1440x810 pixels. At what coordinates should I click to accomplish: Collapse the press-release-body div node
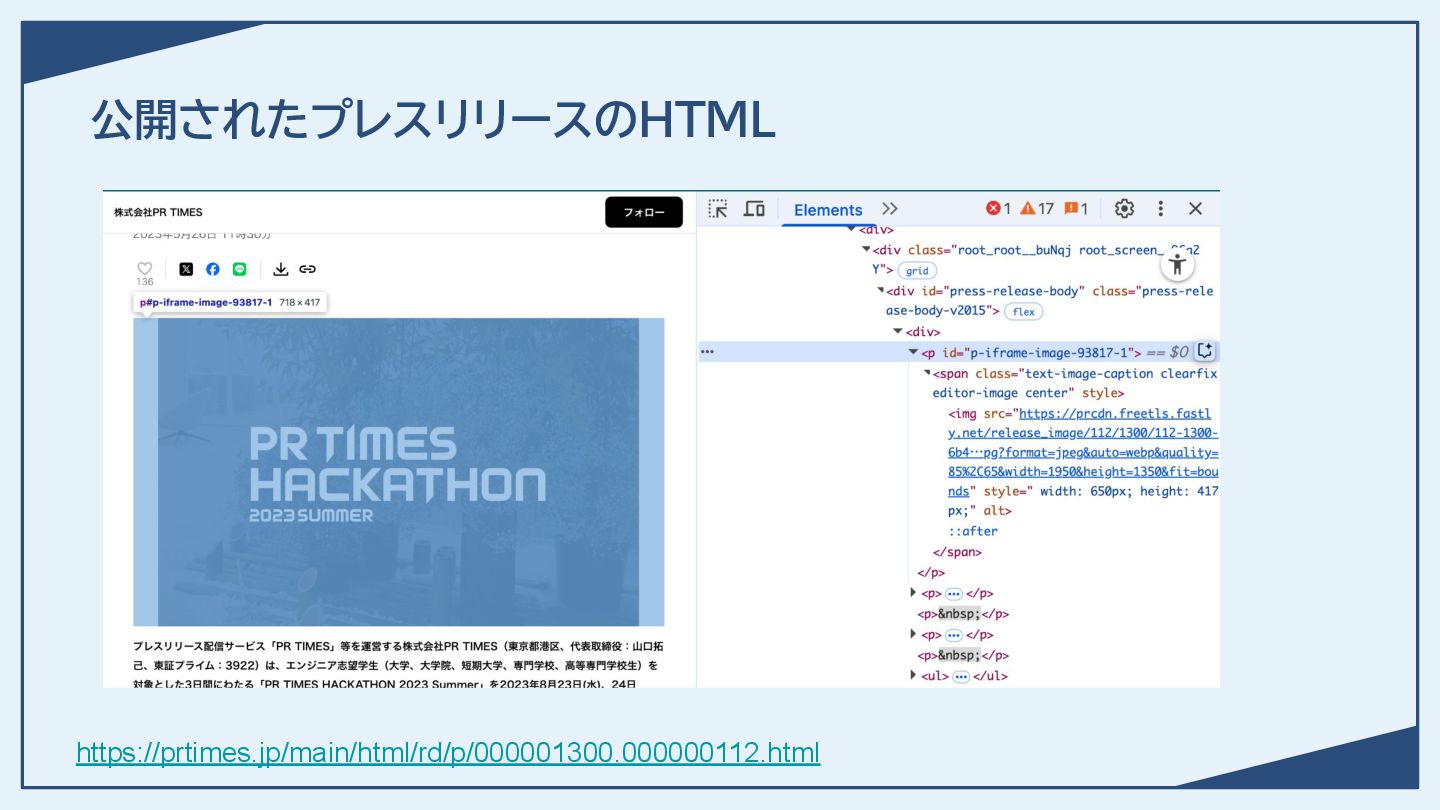[x=881, y=290]
